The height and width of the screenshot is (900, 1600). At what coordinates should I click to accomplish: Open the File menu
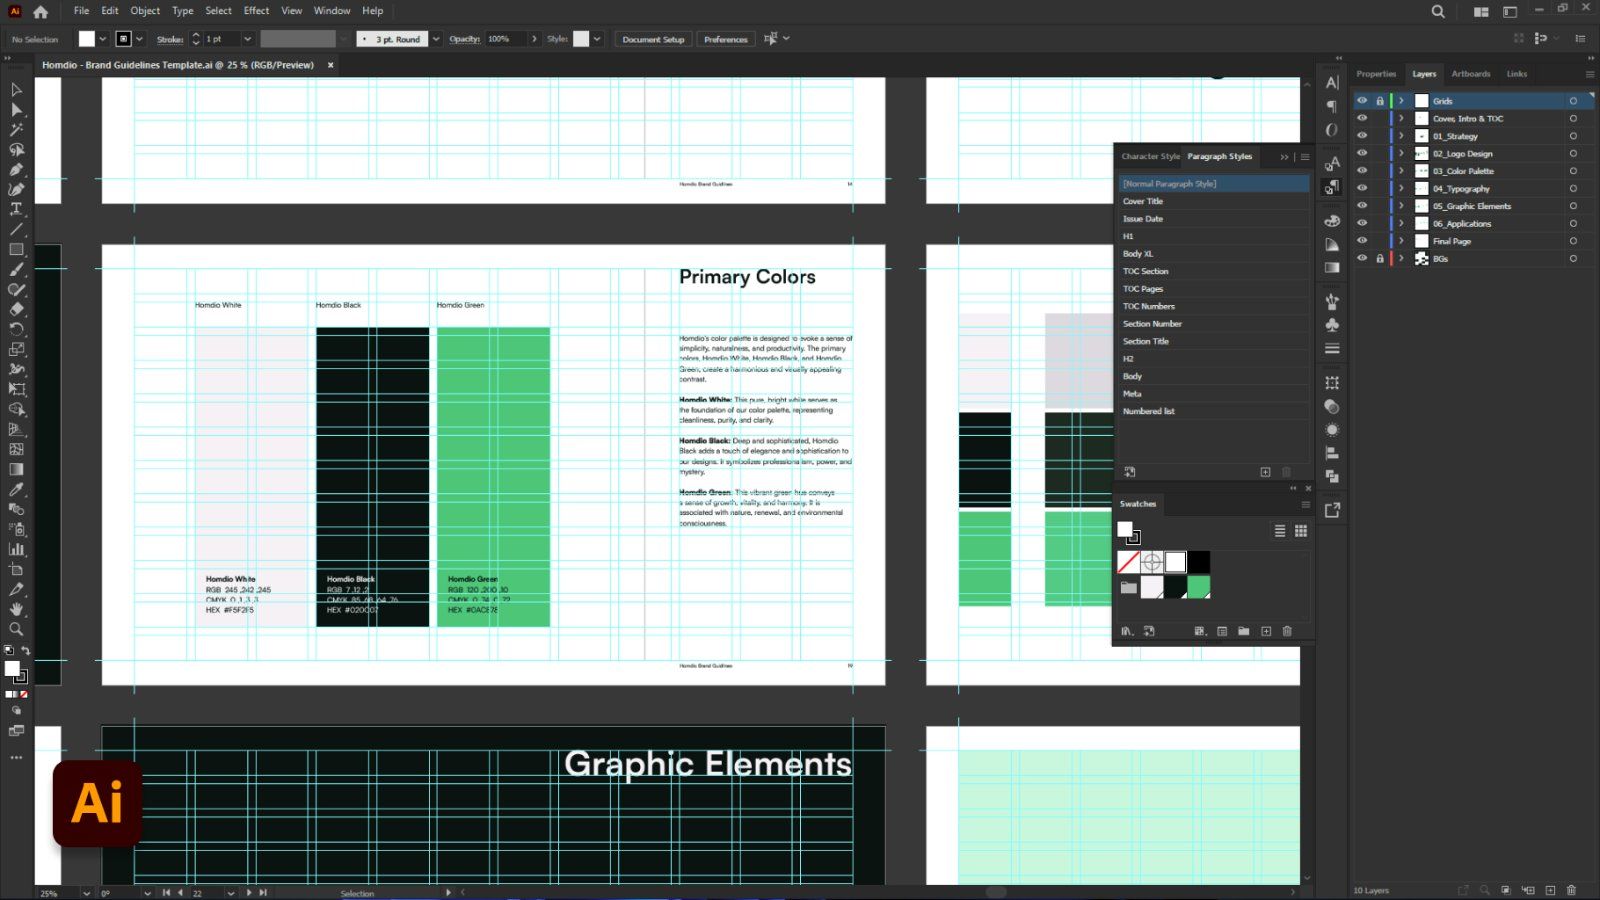click(x=81, y=11)
